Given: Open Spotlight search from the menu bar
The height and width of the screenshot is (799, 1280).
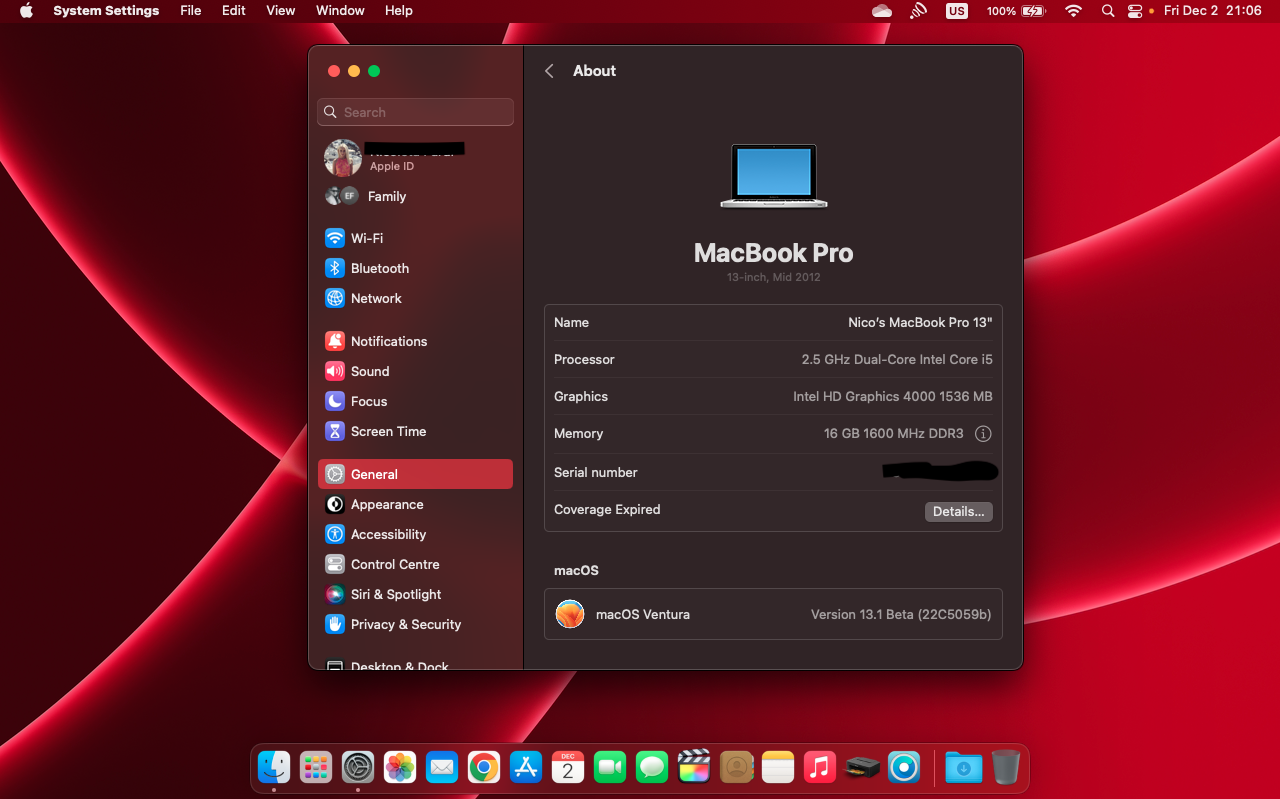Looking at the screenshot, I should click(x=1107, y=11).
